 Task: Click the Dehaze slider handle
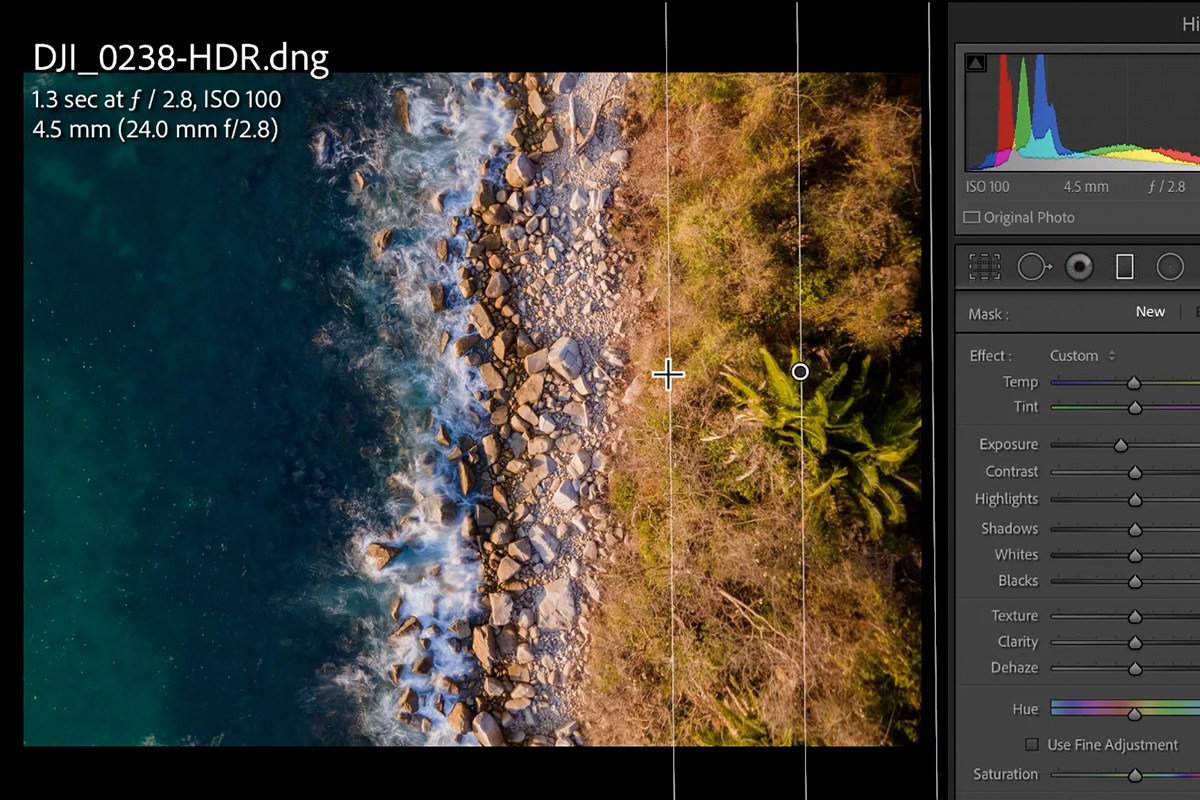click(x=1135, y=669)
